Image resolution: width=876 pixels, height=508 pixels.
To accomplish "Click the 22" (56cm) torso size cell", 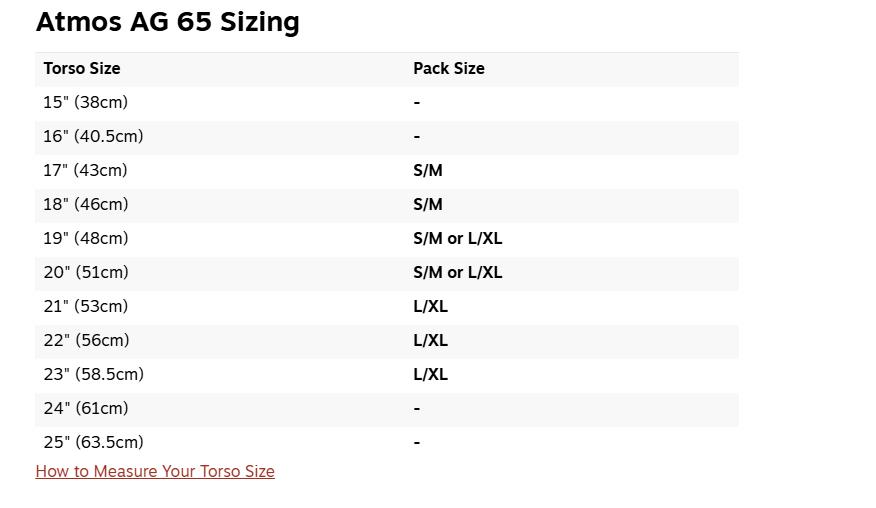I will click(86, 340).
